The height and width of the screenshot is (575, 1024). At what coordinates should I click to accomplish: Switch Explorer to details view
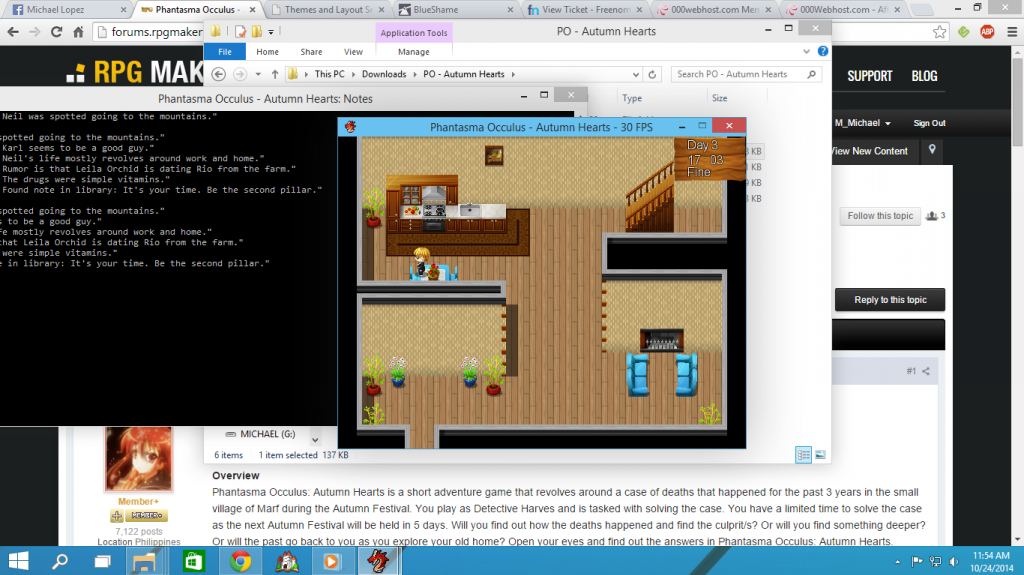coord(803,455)
